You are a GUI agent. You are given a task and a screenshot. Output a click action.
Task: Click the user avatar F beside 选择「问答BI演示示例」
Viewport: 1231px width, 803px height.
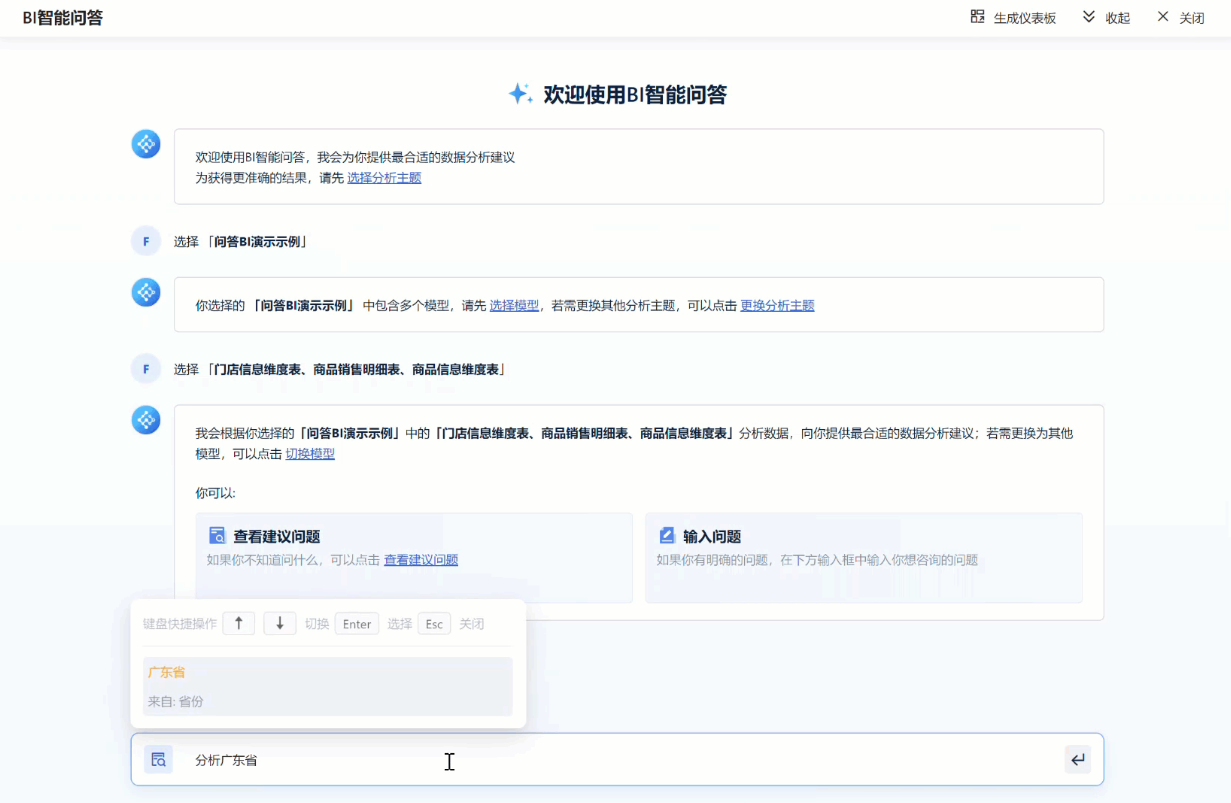(x=146, y=241)
